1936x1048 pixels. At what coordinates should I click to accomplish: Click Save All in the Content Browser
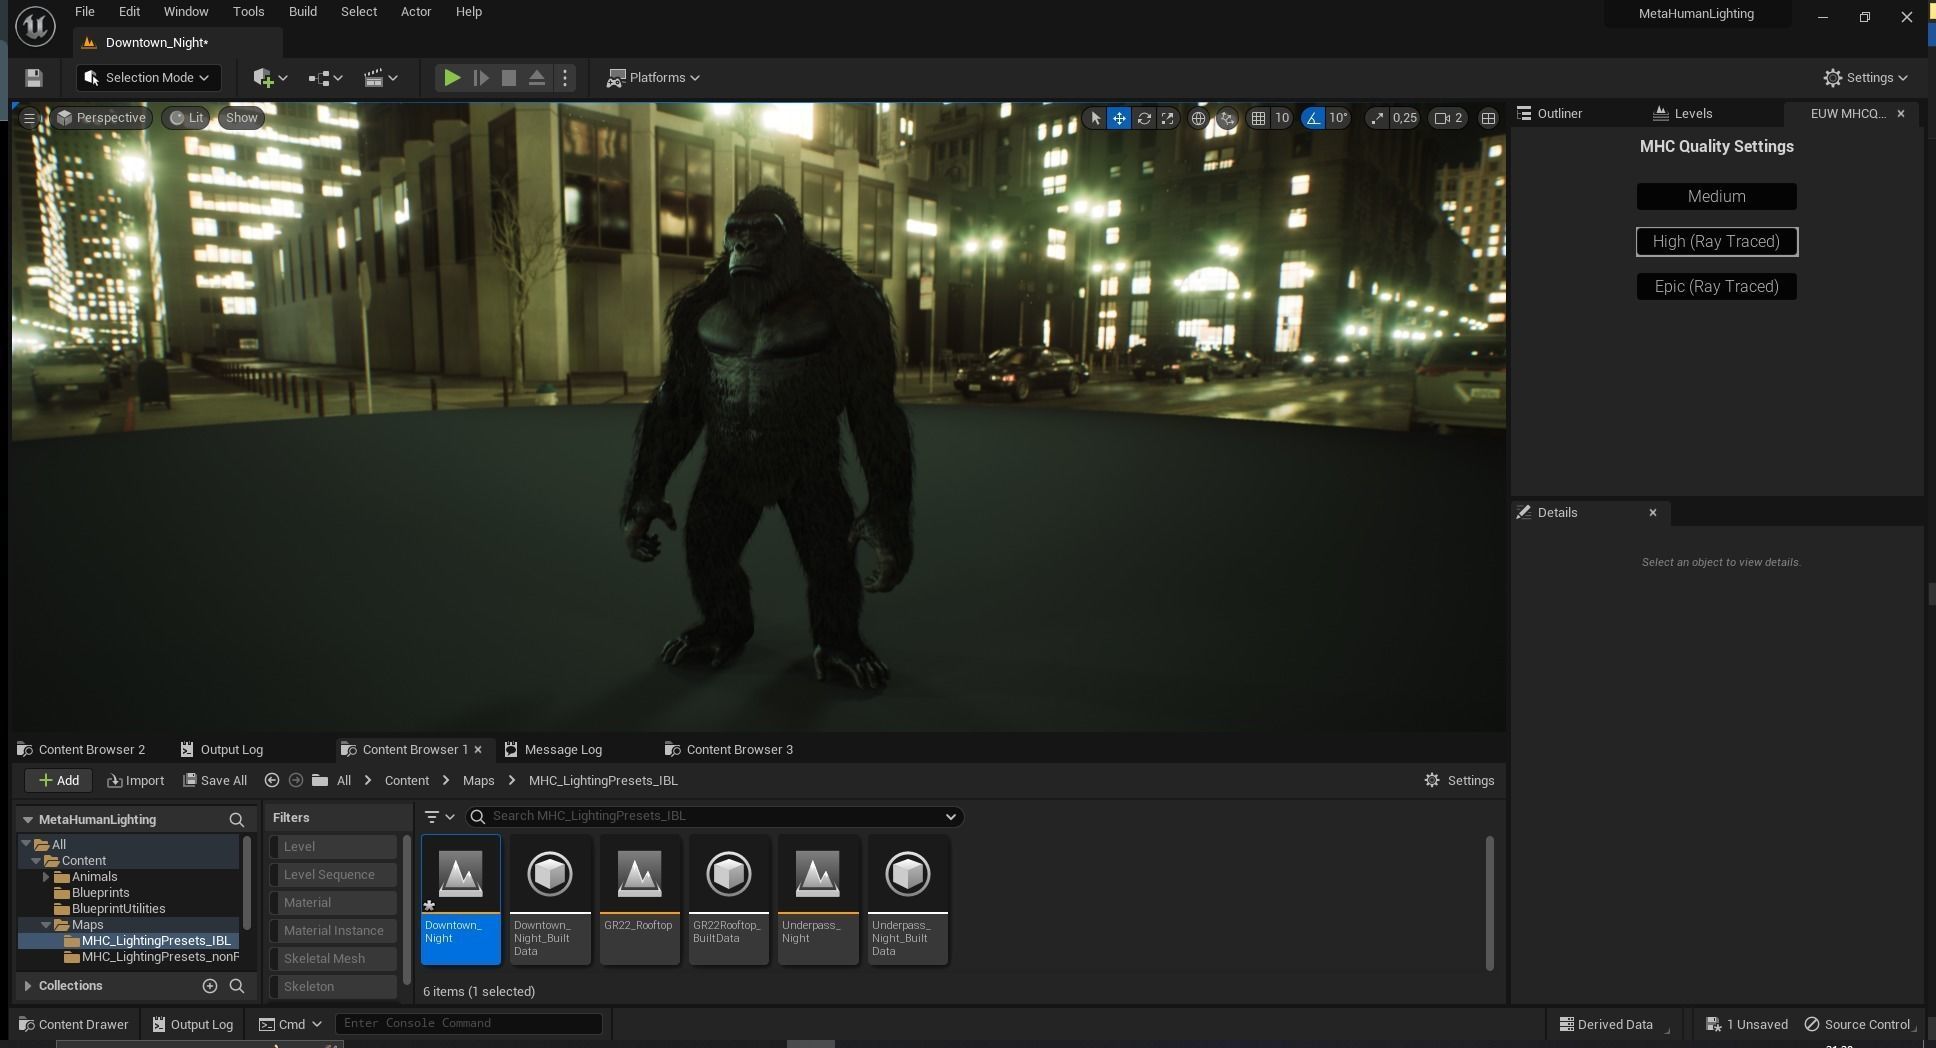215,781
